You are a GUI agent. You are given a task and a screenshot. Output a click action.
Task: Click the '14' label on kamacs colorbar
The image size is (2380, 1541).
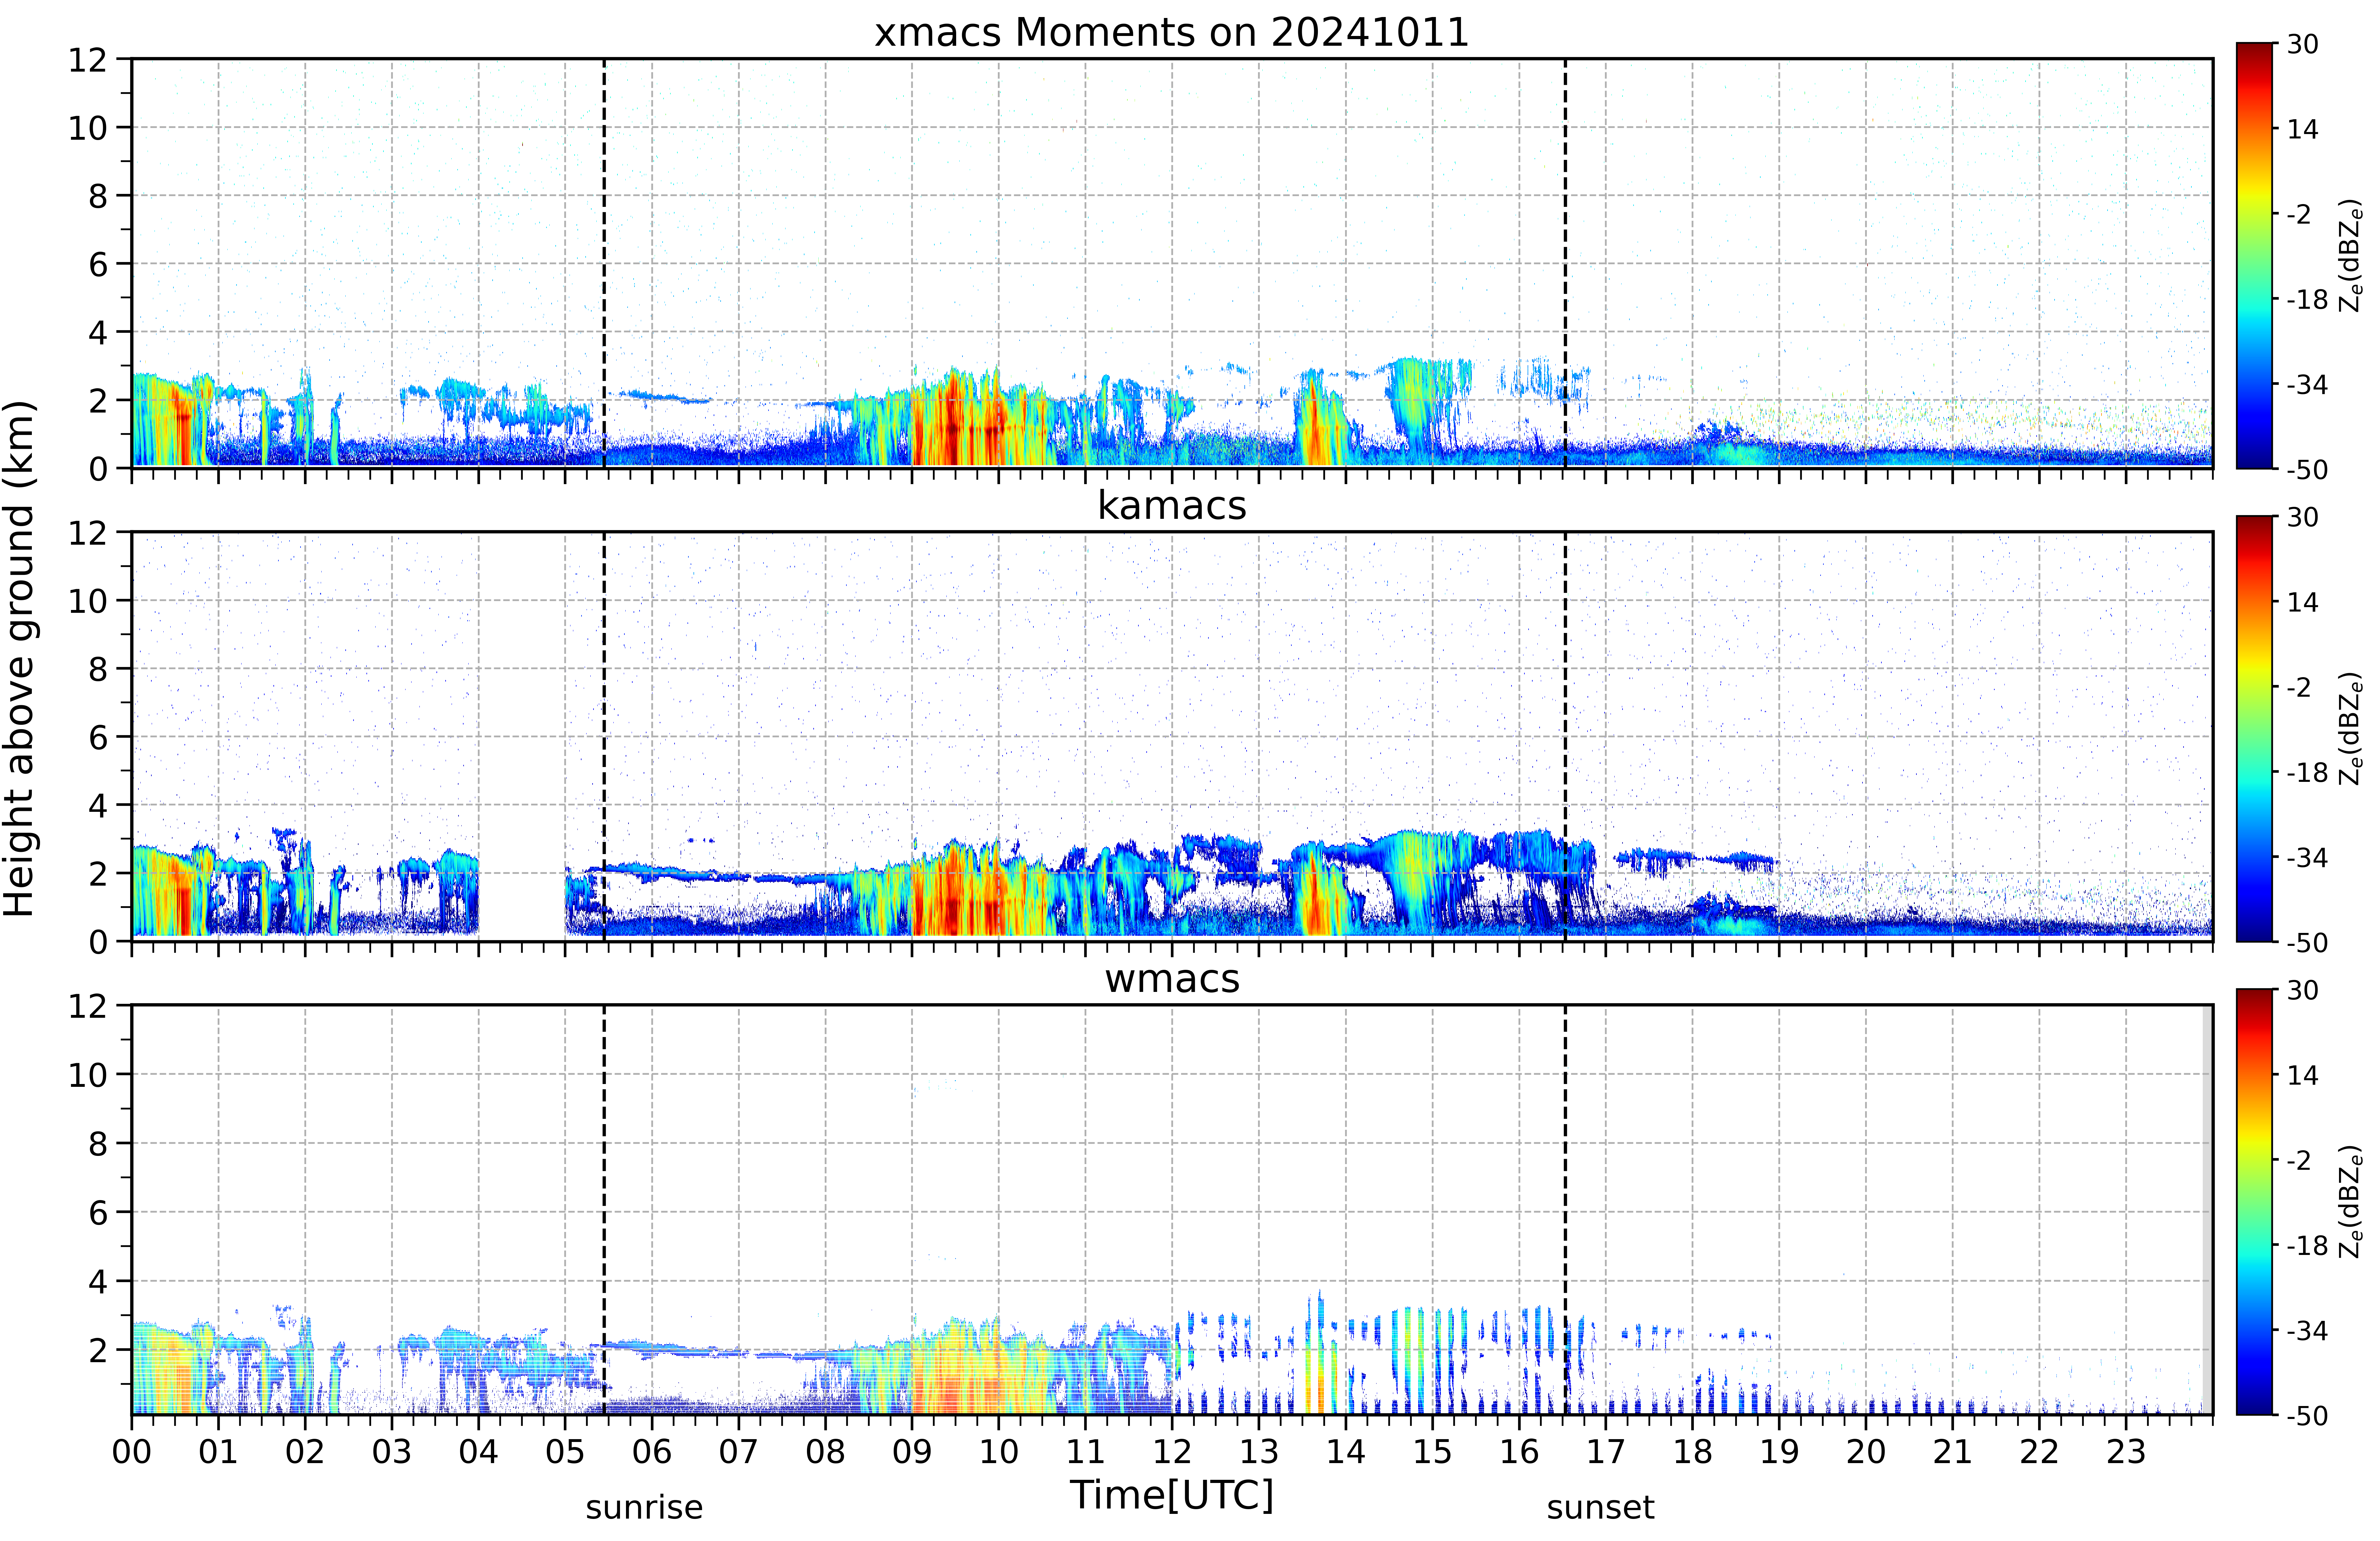2303,602
